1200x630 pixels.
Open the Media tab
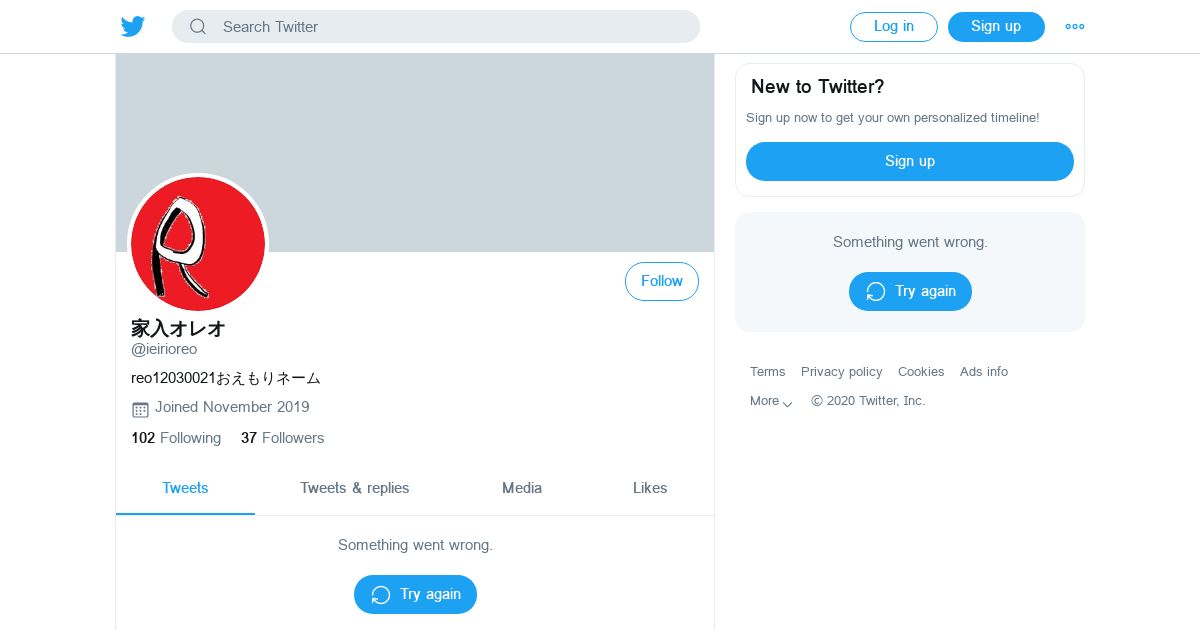522,488
